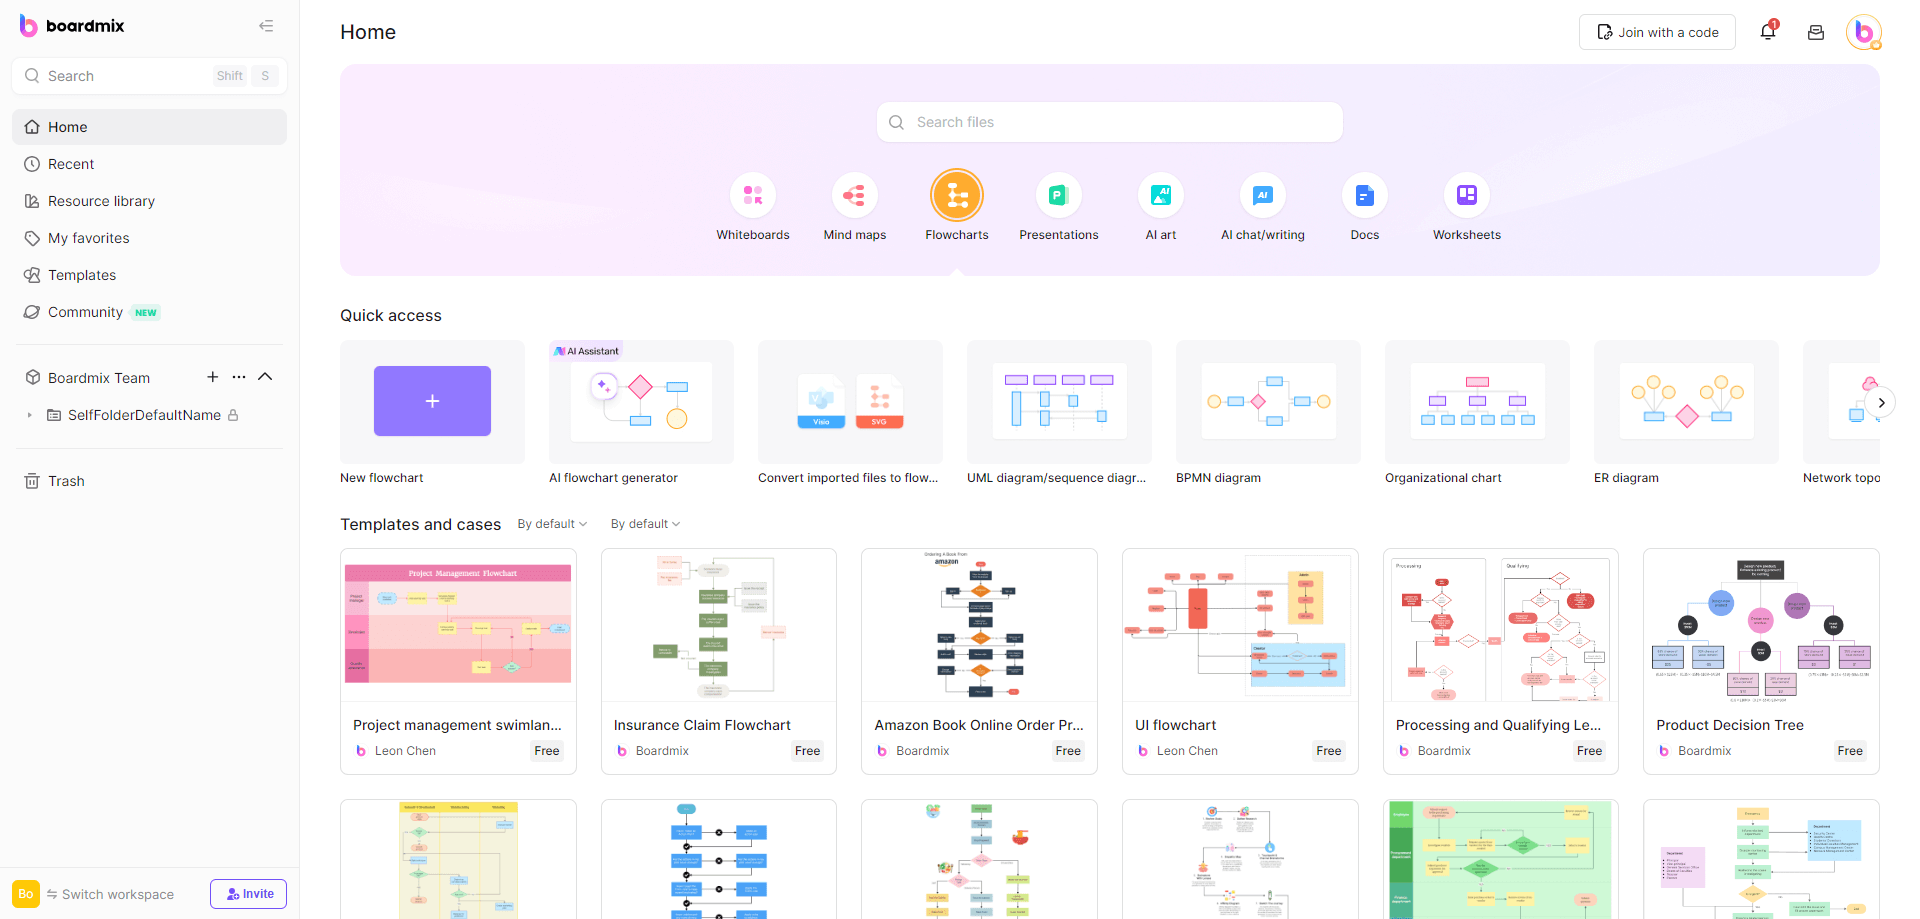Image resolution: width=1920 pixels, height=919 pixels.
Task: Click Leon Chen under Project management
Action: [x=405, y=751]
